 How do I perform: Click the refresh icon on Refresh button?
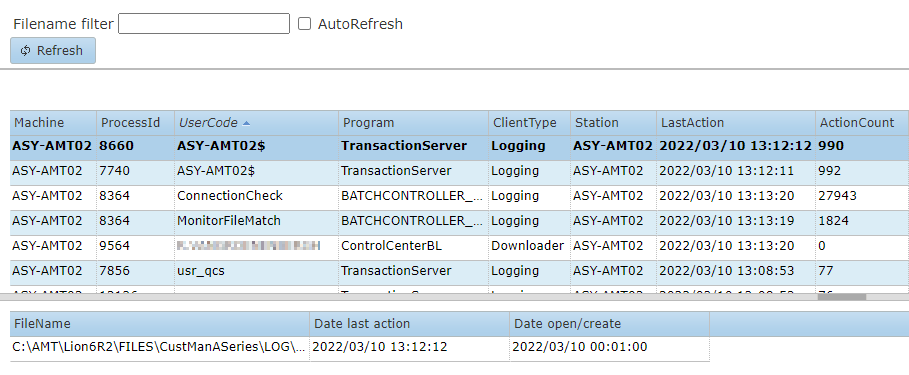[26, 50]
